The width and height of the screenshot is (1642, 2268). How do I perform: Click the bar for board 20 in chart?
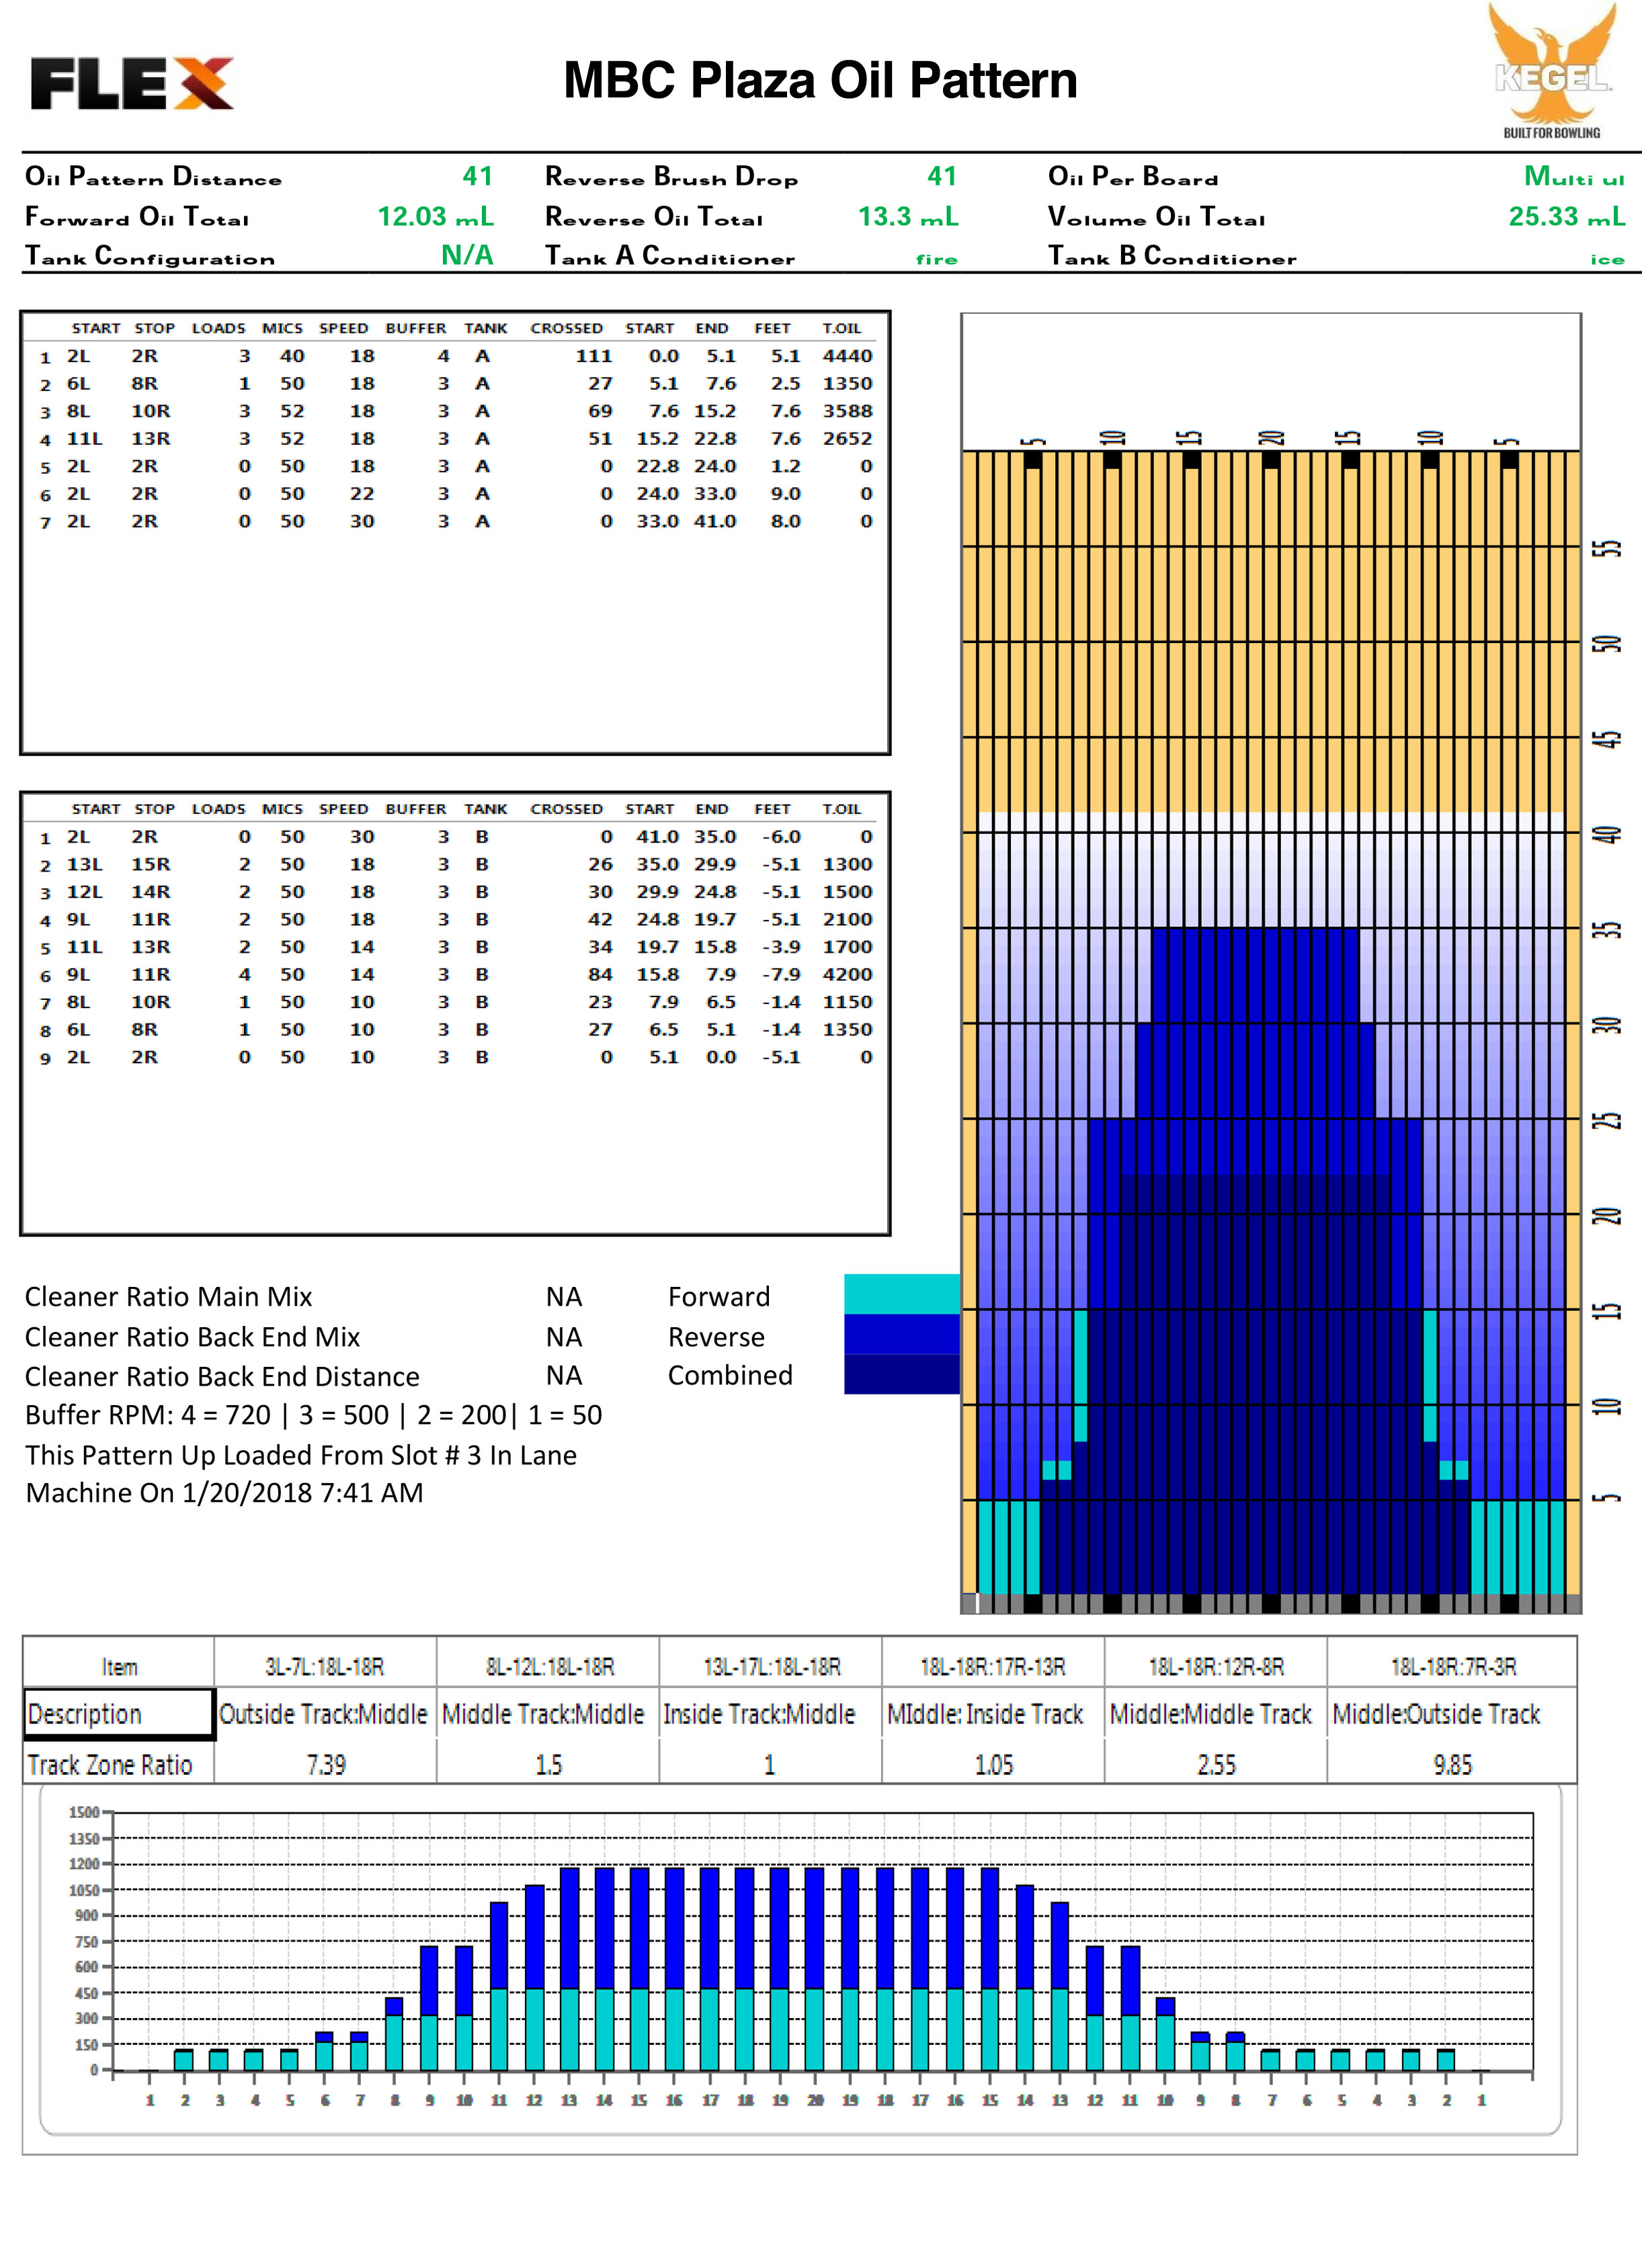(x=814, y=1968)
